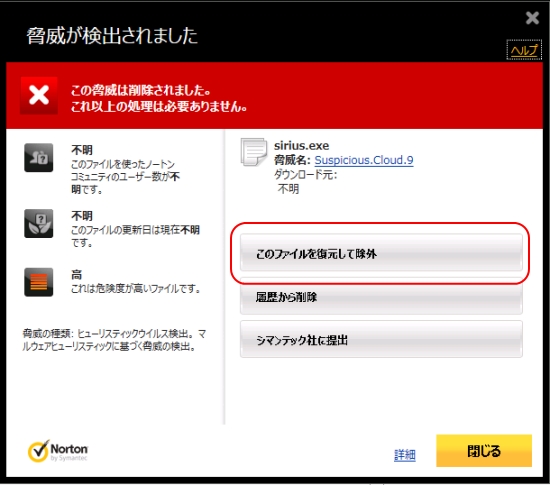Open the 詳細 details link
This screenshot has width=550, height=485.
pos(405,455)
